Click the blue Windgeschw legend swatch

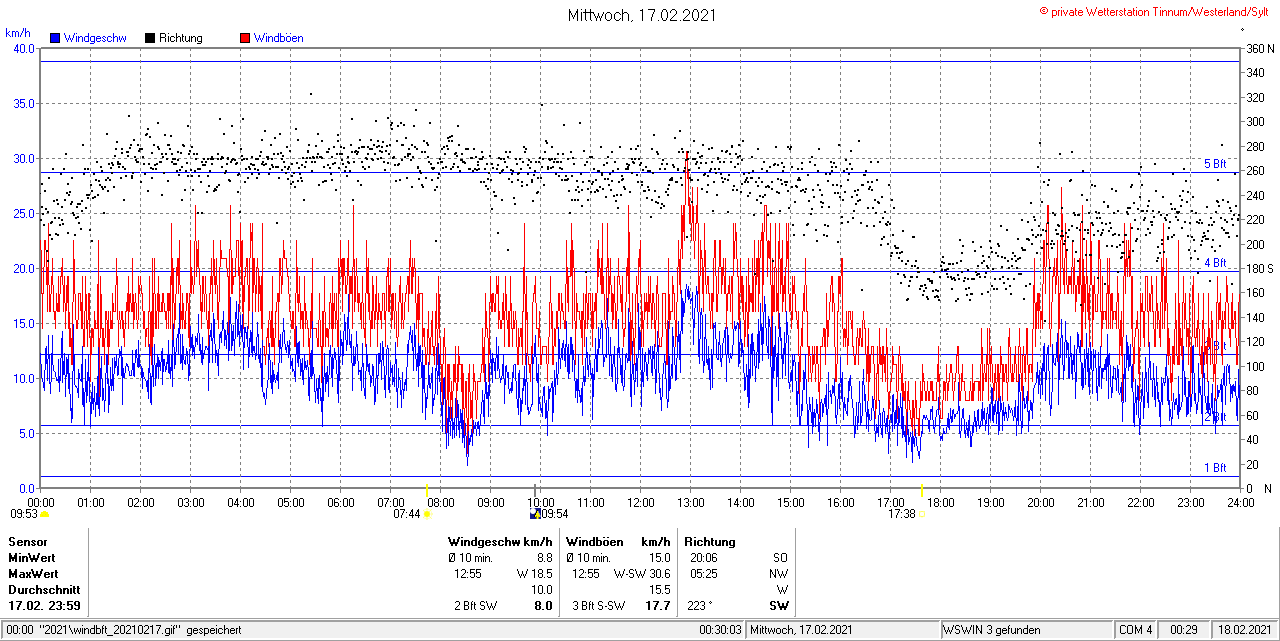55,38
